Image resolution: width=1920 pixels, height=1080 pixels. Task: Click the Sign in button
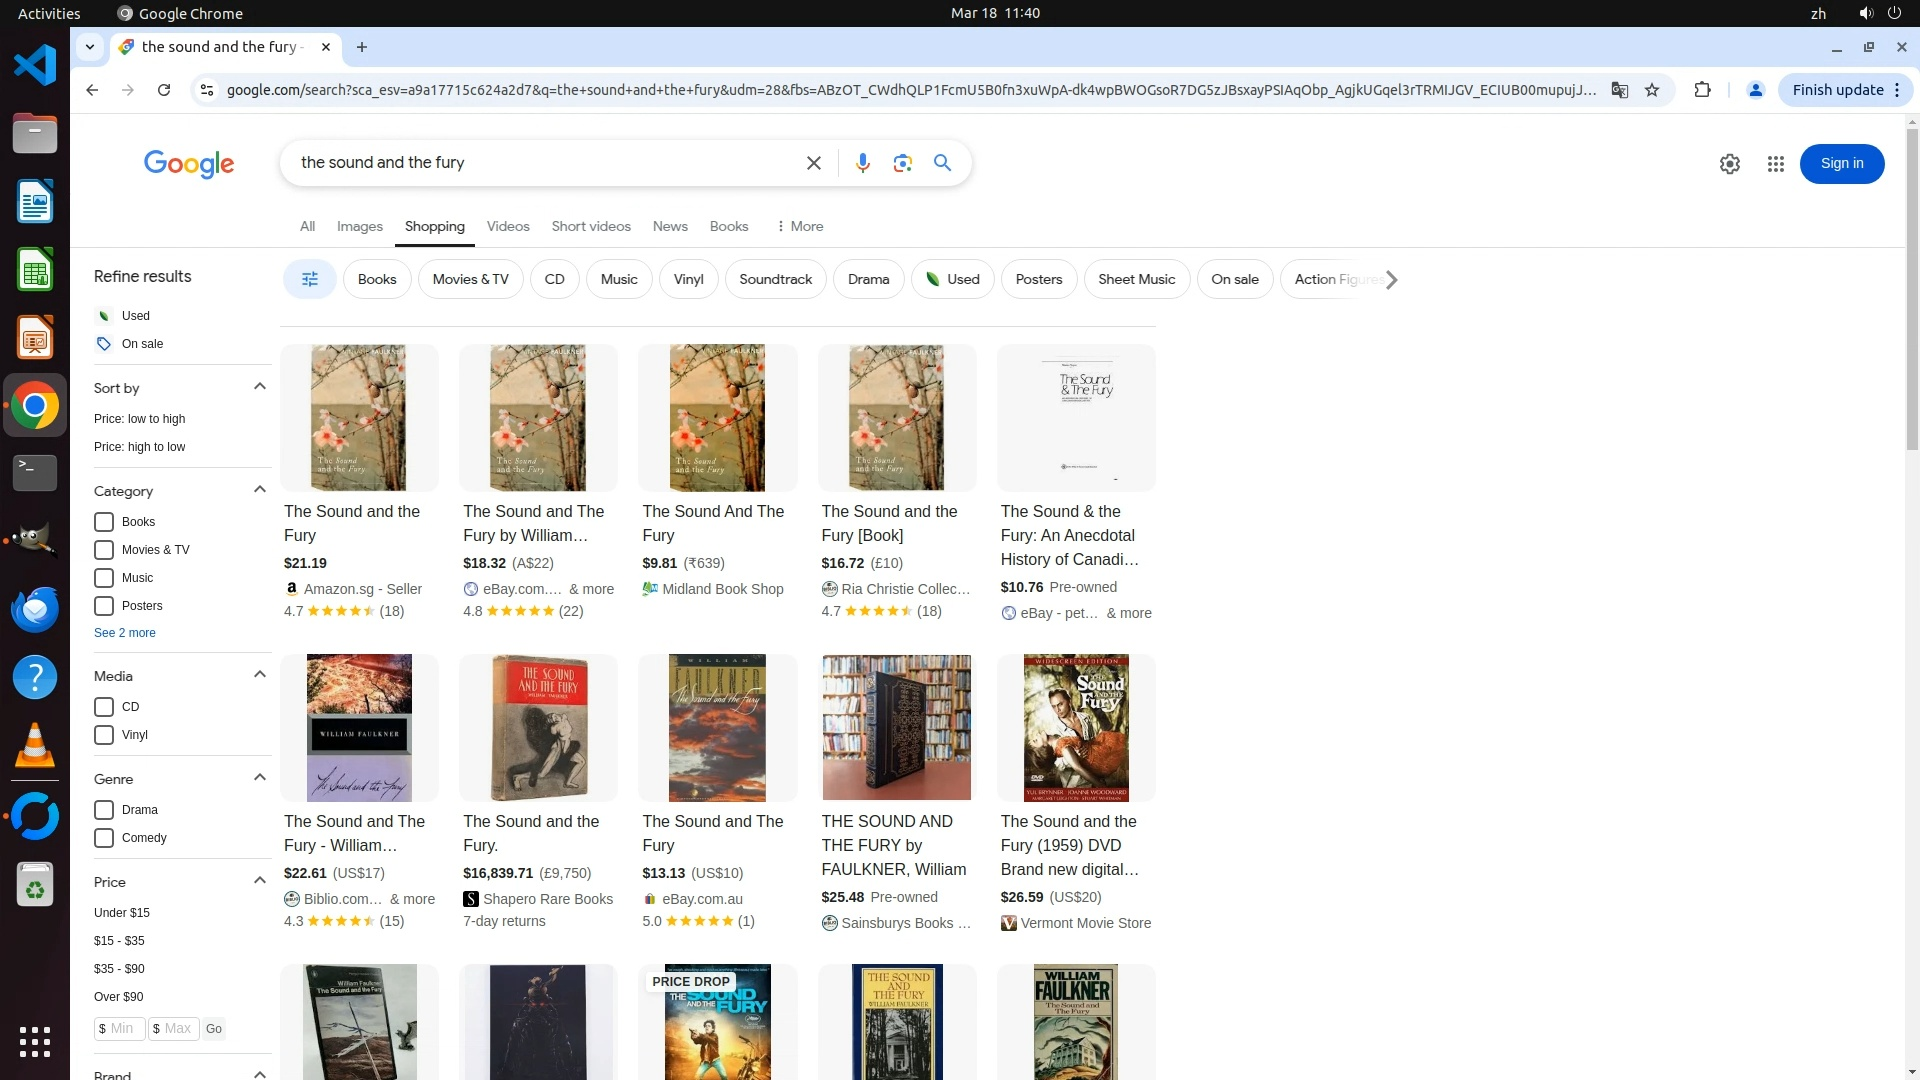[1841, 164]
